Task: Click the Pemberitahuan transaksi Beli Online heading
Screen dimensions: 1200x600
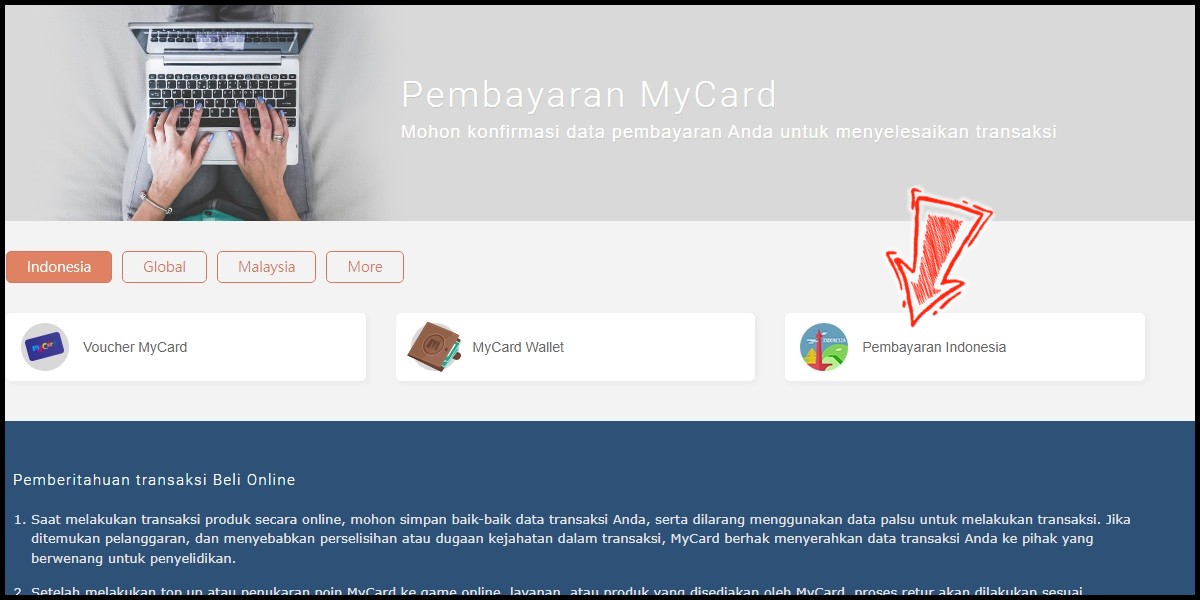Action: [x=154, y=480]
